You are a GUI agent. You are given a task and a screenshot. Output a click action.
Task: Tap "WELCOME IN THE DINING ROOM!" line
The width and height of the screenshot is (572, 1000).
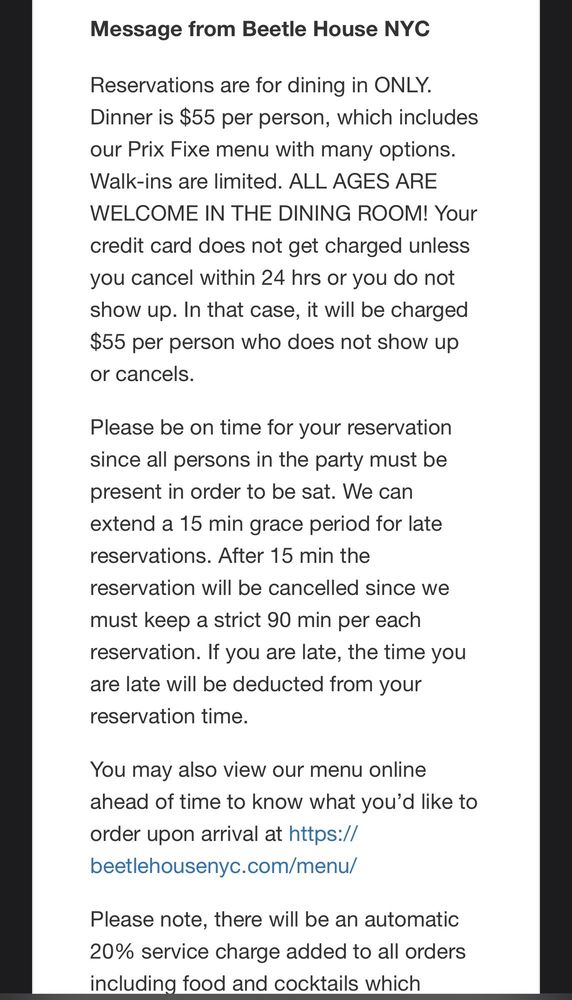[x=260, y=214]
